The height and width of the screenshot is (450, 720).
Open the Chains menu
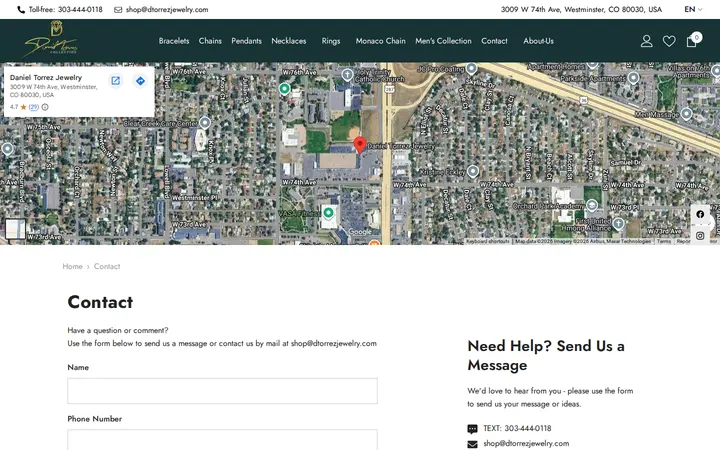[x=210, y=41]
